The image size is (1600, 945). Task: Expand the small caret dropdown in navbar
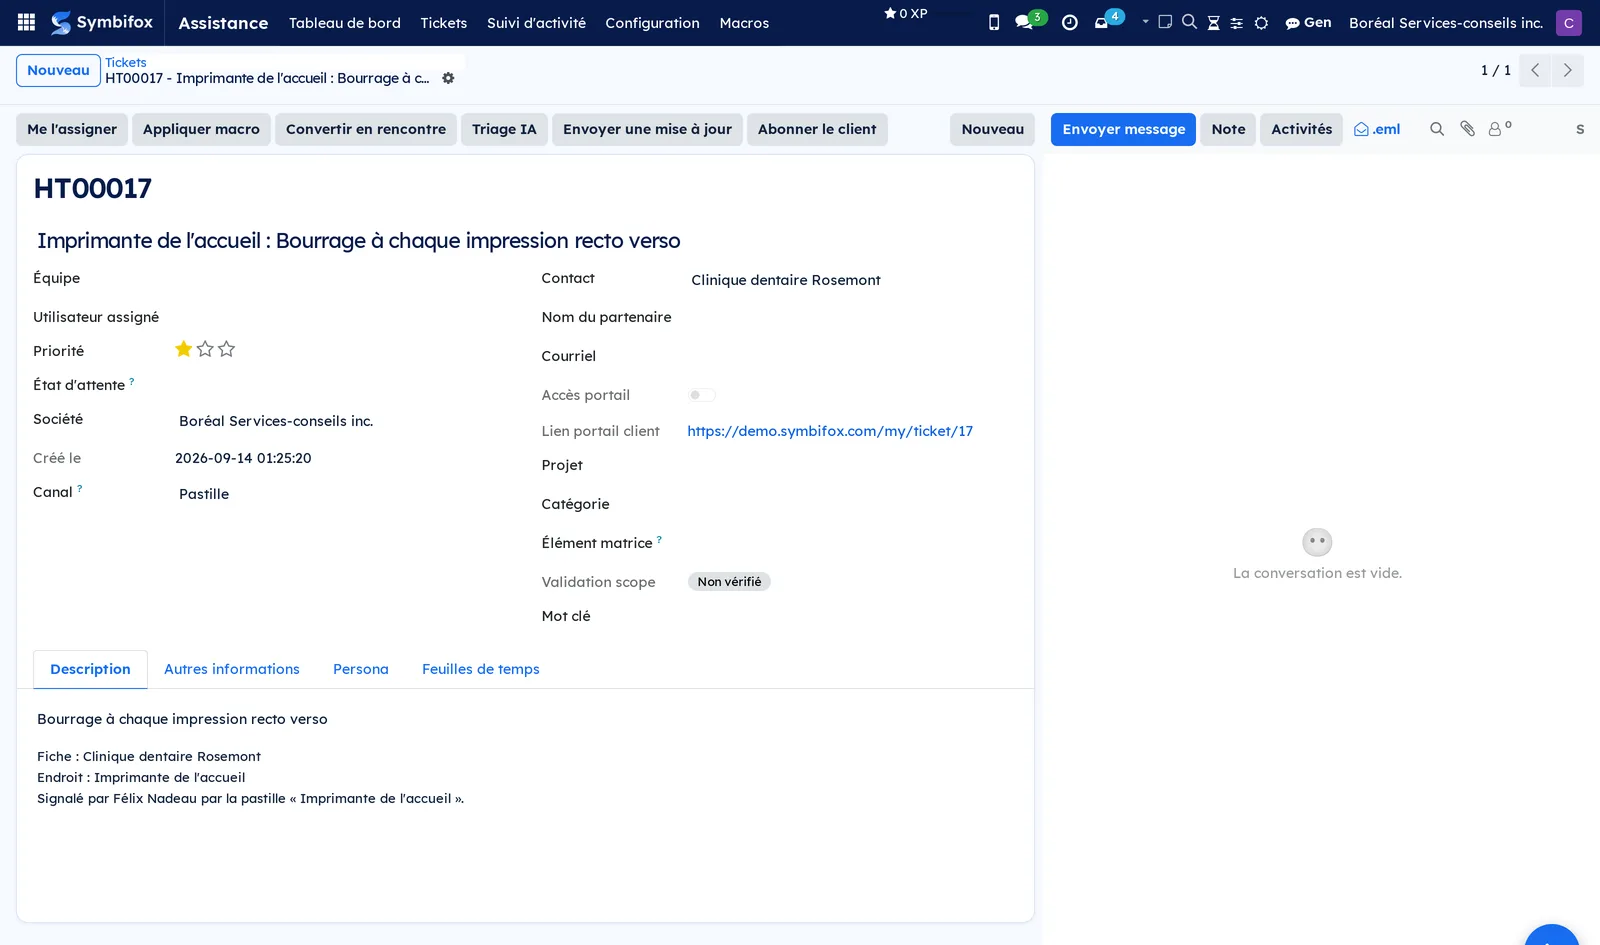coord(1145,21)
